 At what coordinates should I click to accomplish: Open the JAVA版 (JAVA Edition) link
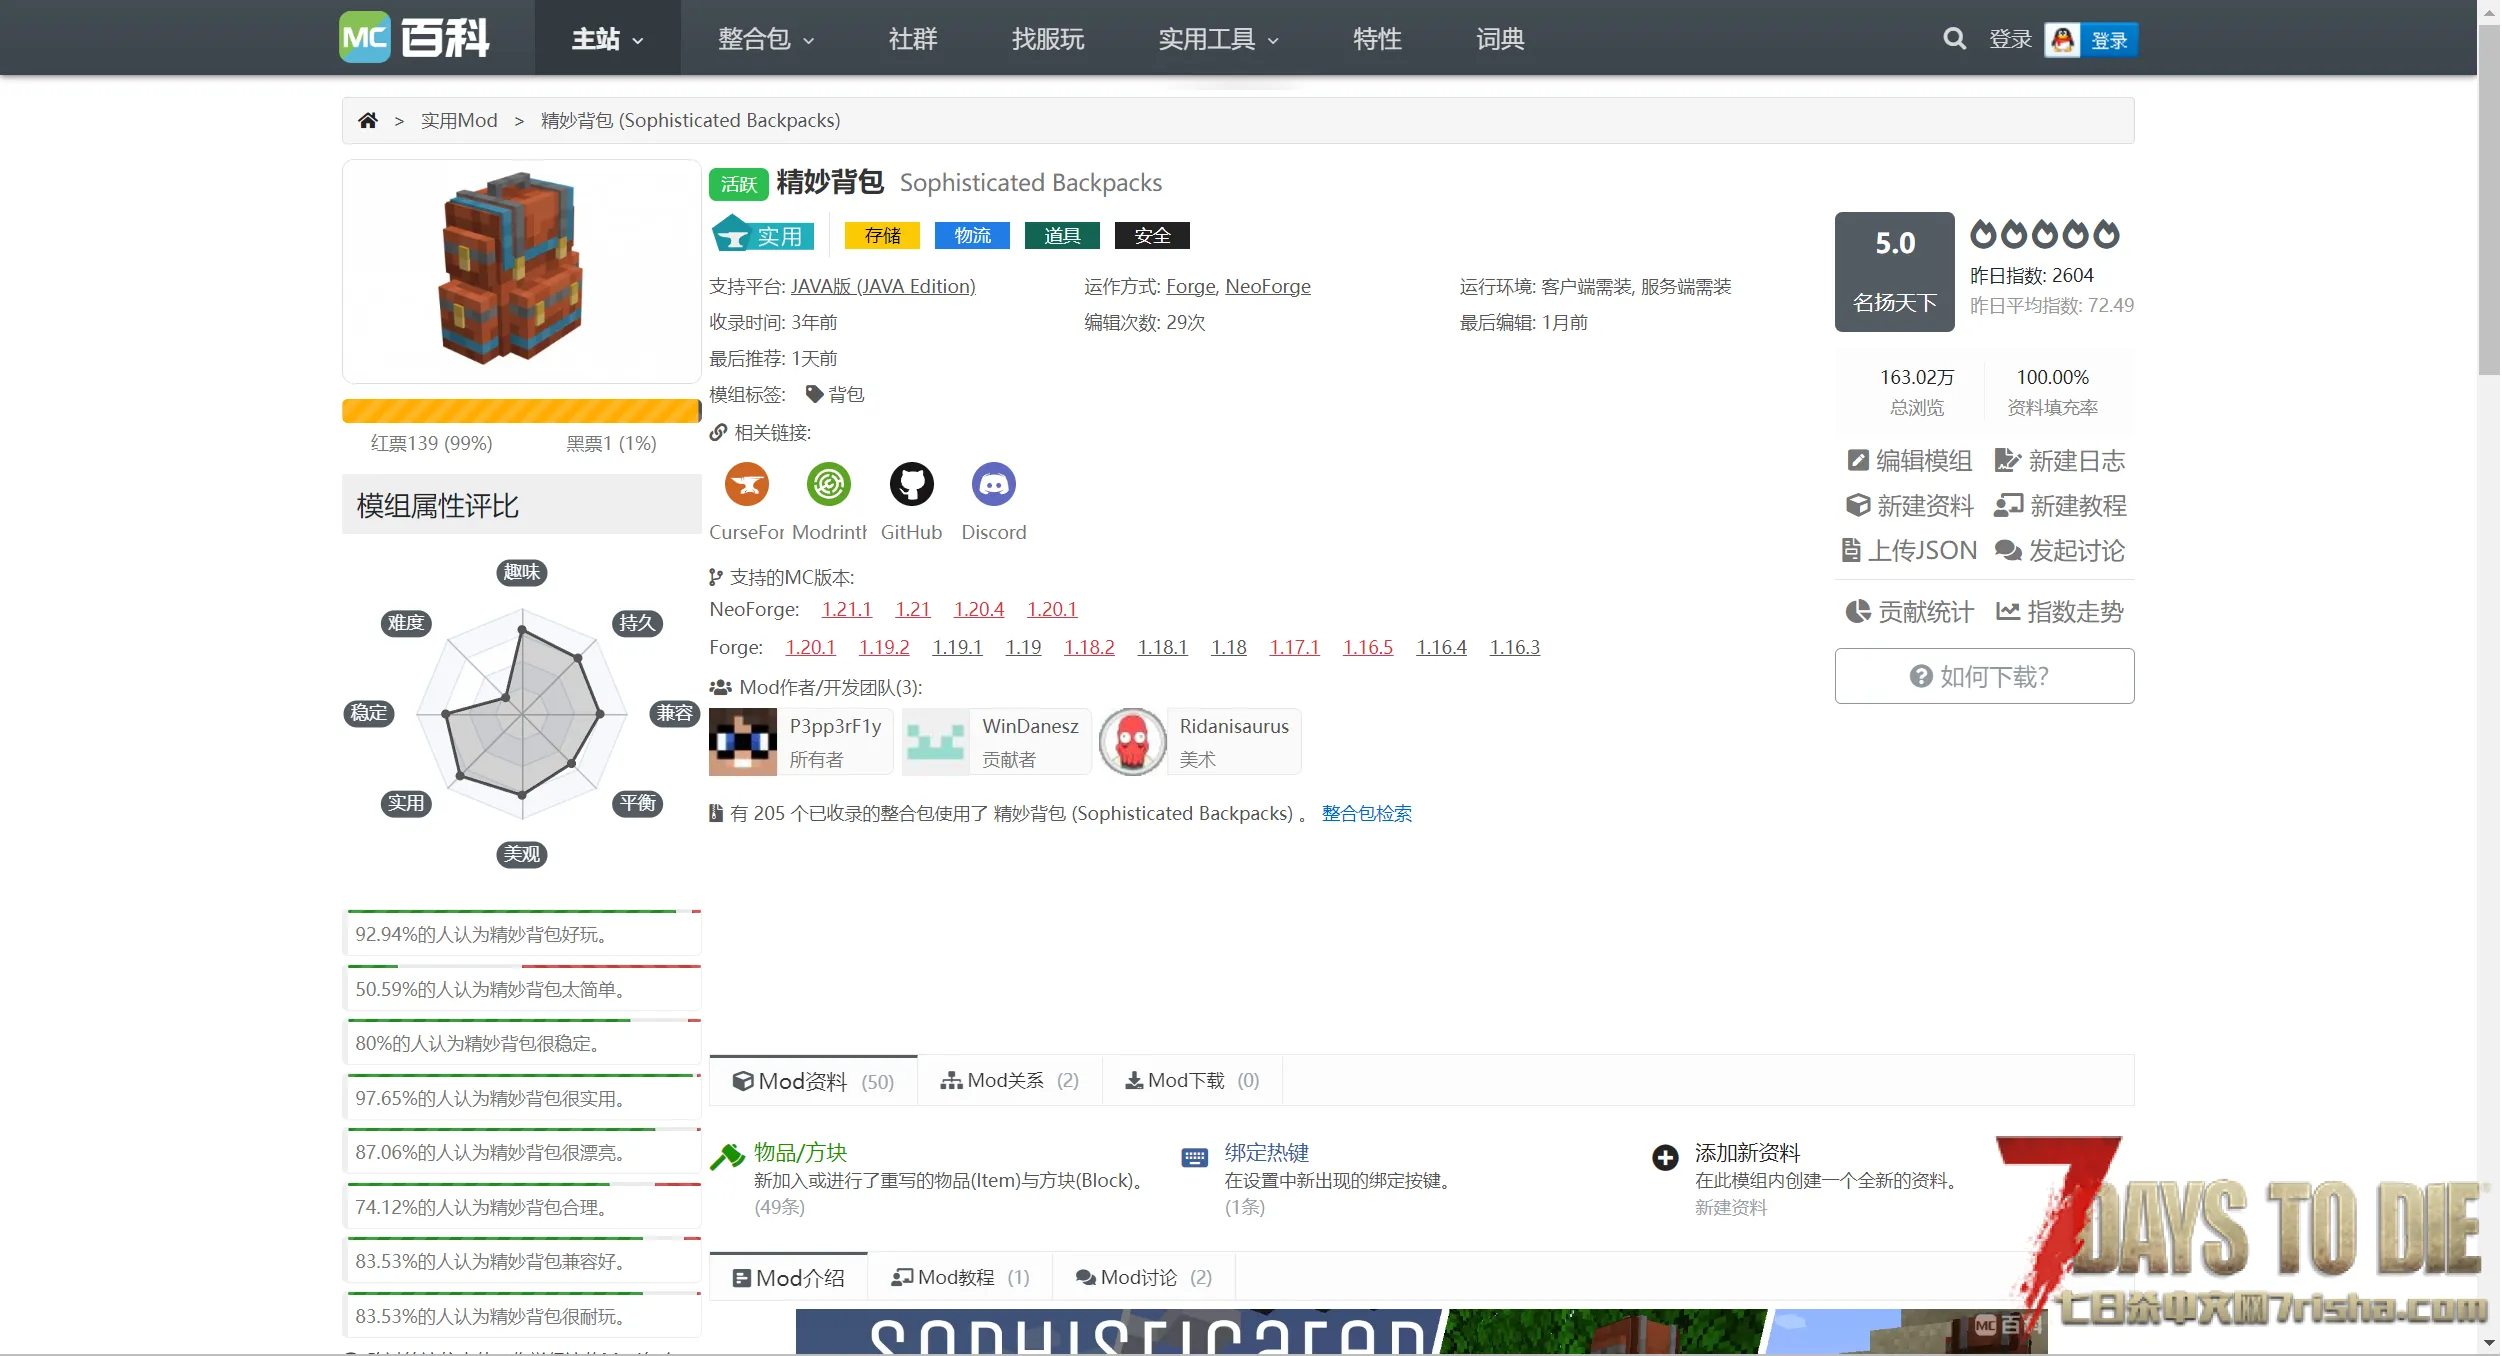click(x=883, y=287)
